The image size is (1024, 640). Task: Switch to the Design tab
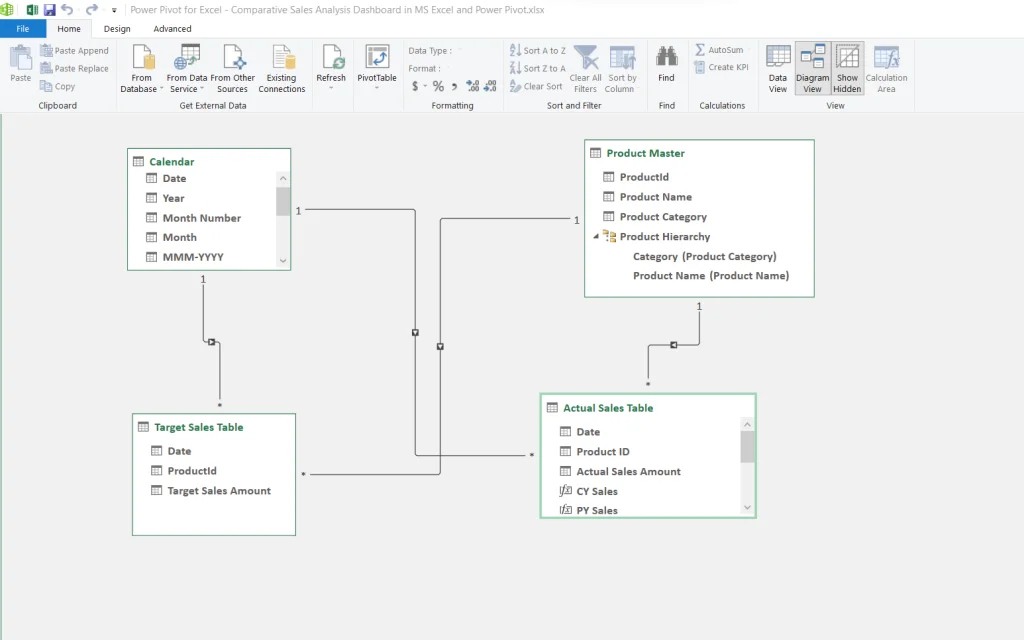pyautogui.click(x=117, y=29)
